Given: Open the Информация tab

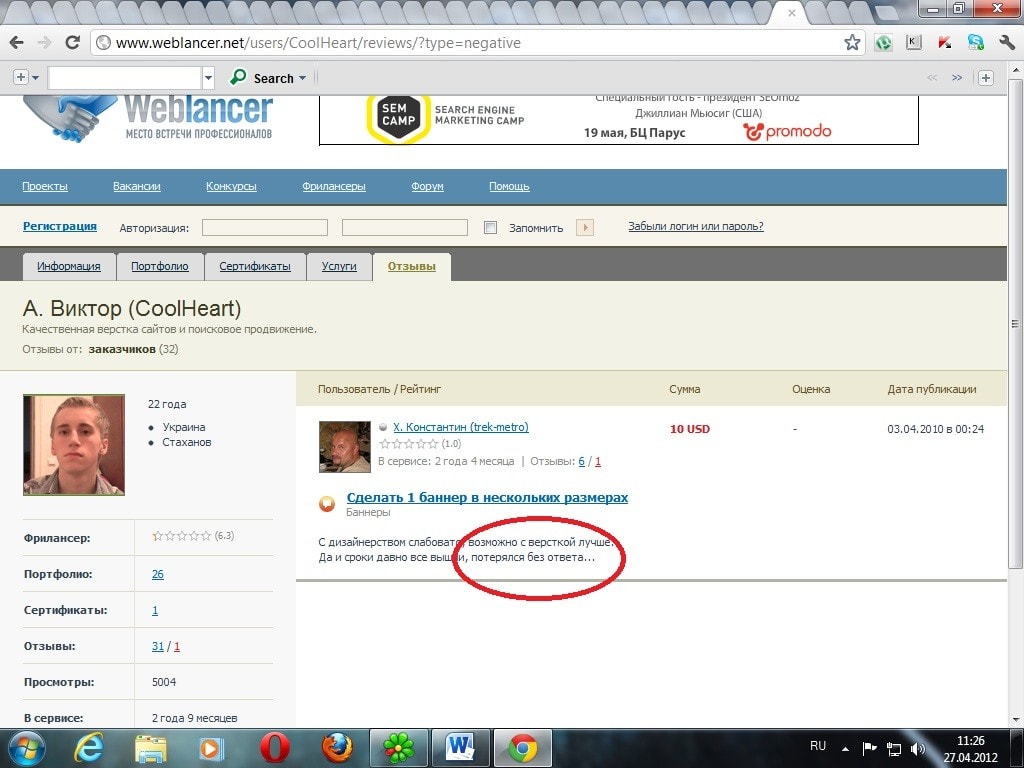Looking at the screenshot, I should pos(69,266).
